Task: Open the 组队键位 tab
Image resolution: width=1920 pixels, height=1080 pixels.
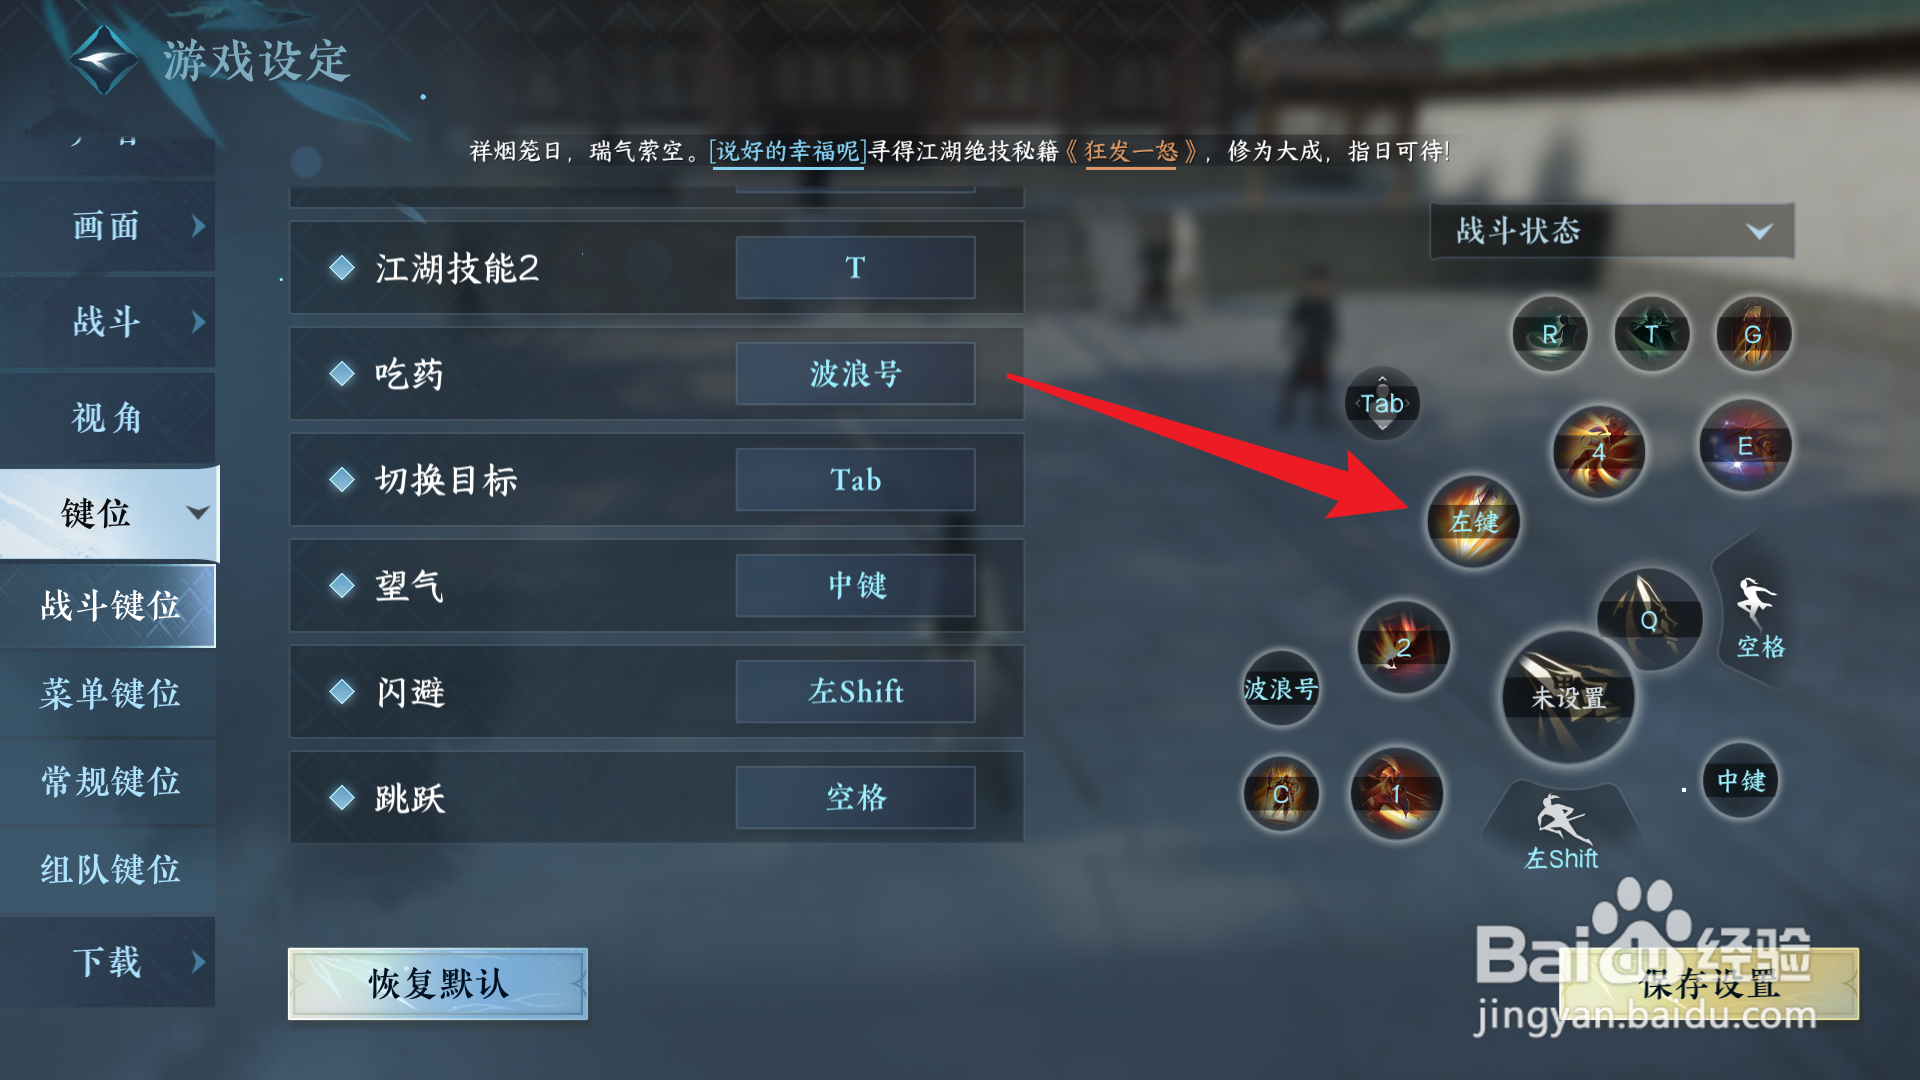Action: 108,869
